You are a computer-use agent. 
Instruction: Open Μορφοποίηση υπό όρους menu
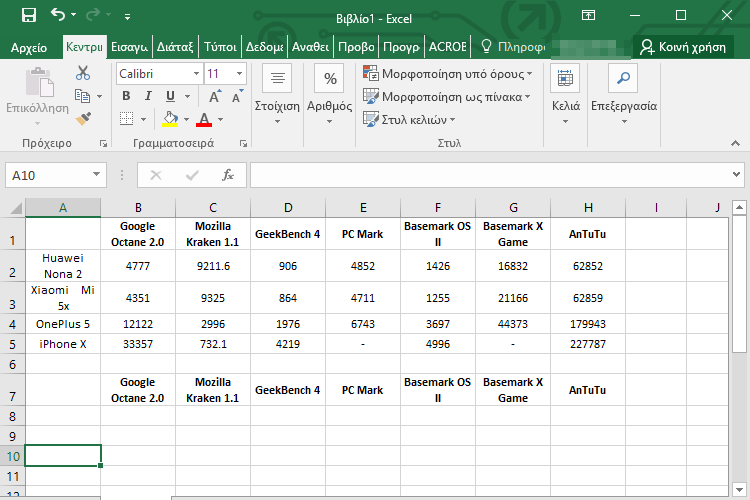pyautogui.click(x=448, y=74)
